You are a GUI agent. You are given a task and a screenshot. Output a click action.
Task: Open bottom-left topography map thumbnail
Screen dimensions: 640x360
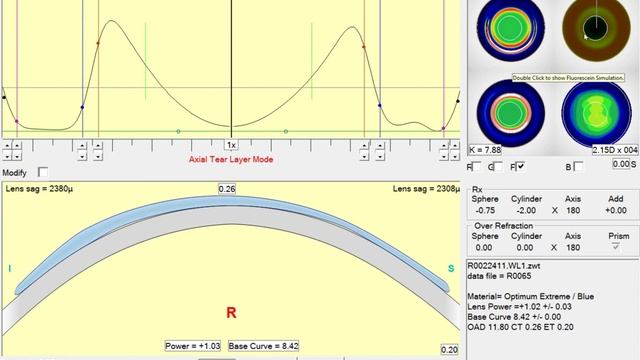tap(511, 113)
